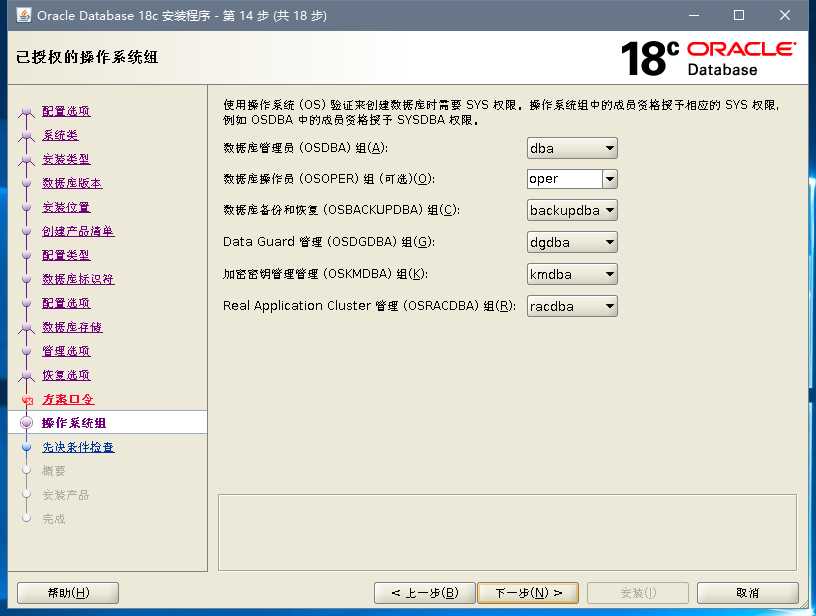Click the blue step bullet beside 先决条件检查
The image size is (816, 616).
tap(27, 447)
